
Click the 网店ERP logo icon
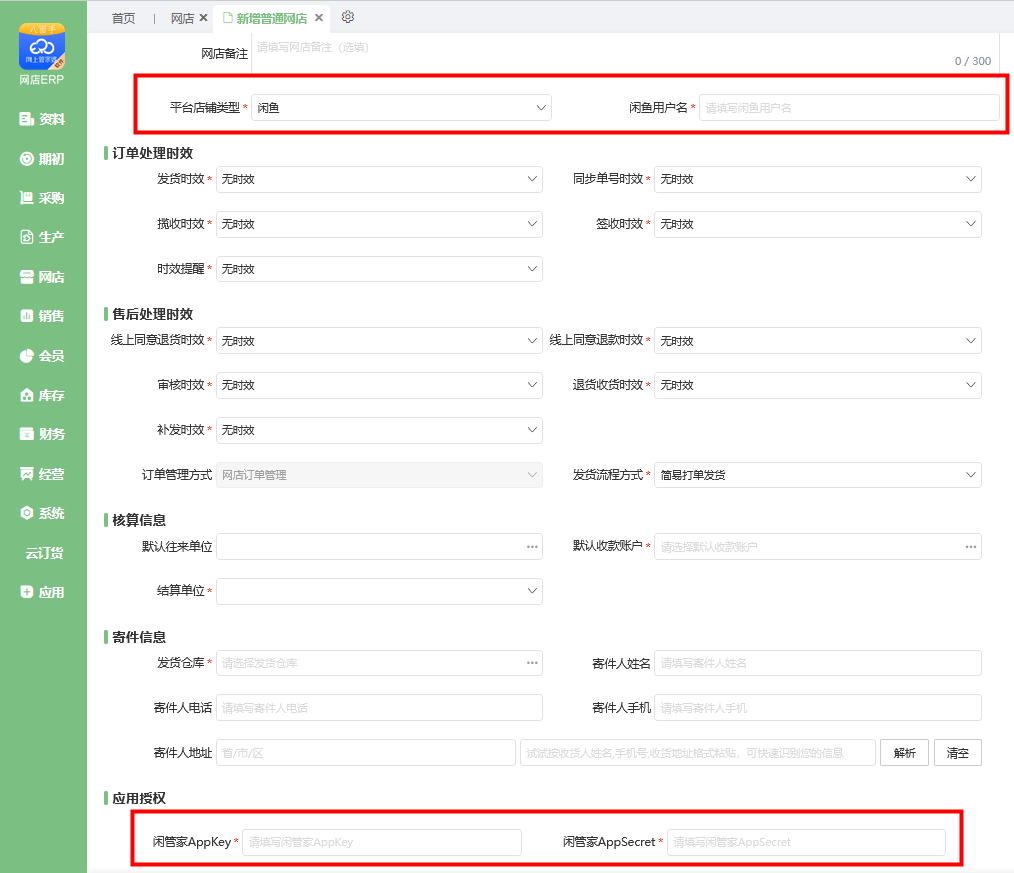click(42, 47)
